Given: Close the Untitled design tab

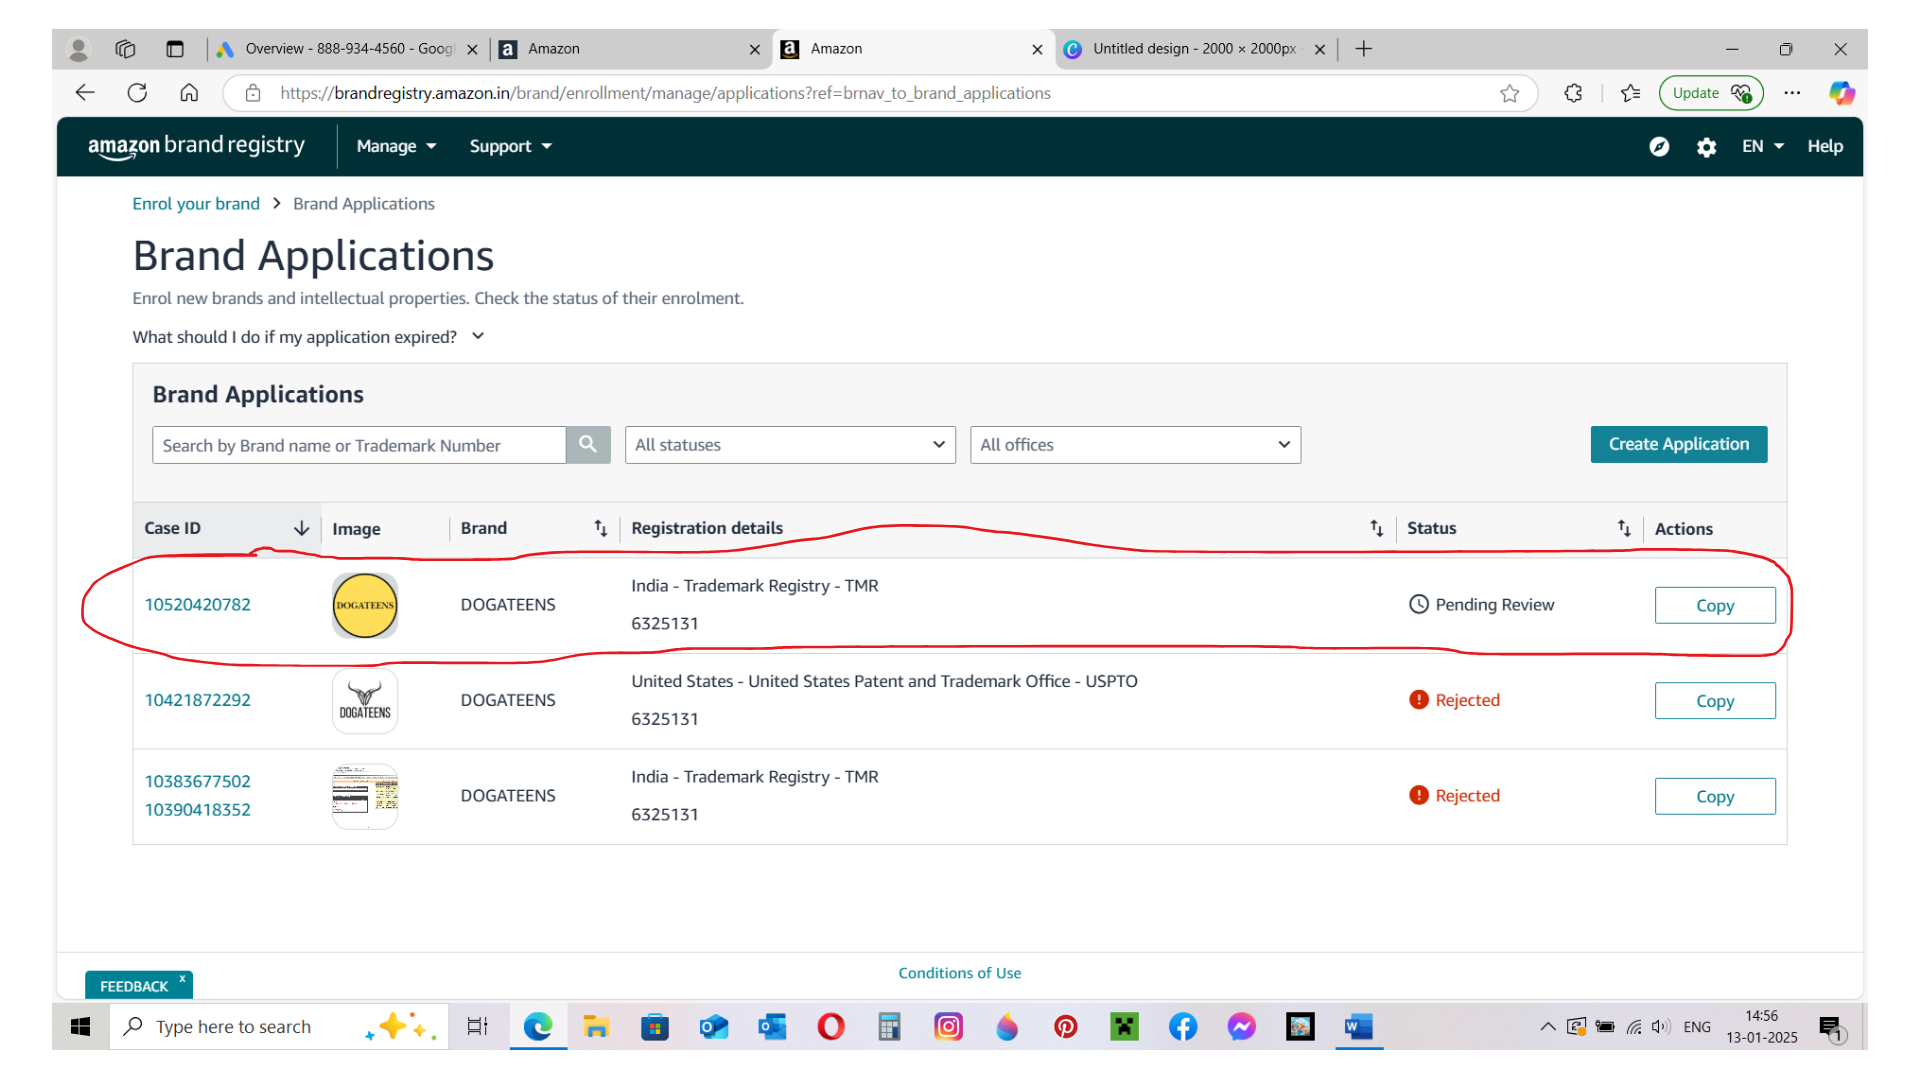Looking at the screenshot, I should tap(1320, 49).
